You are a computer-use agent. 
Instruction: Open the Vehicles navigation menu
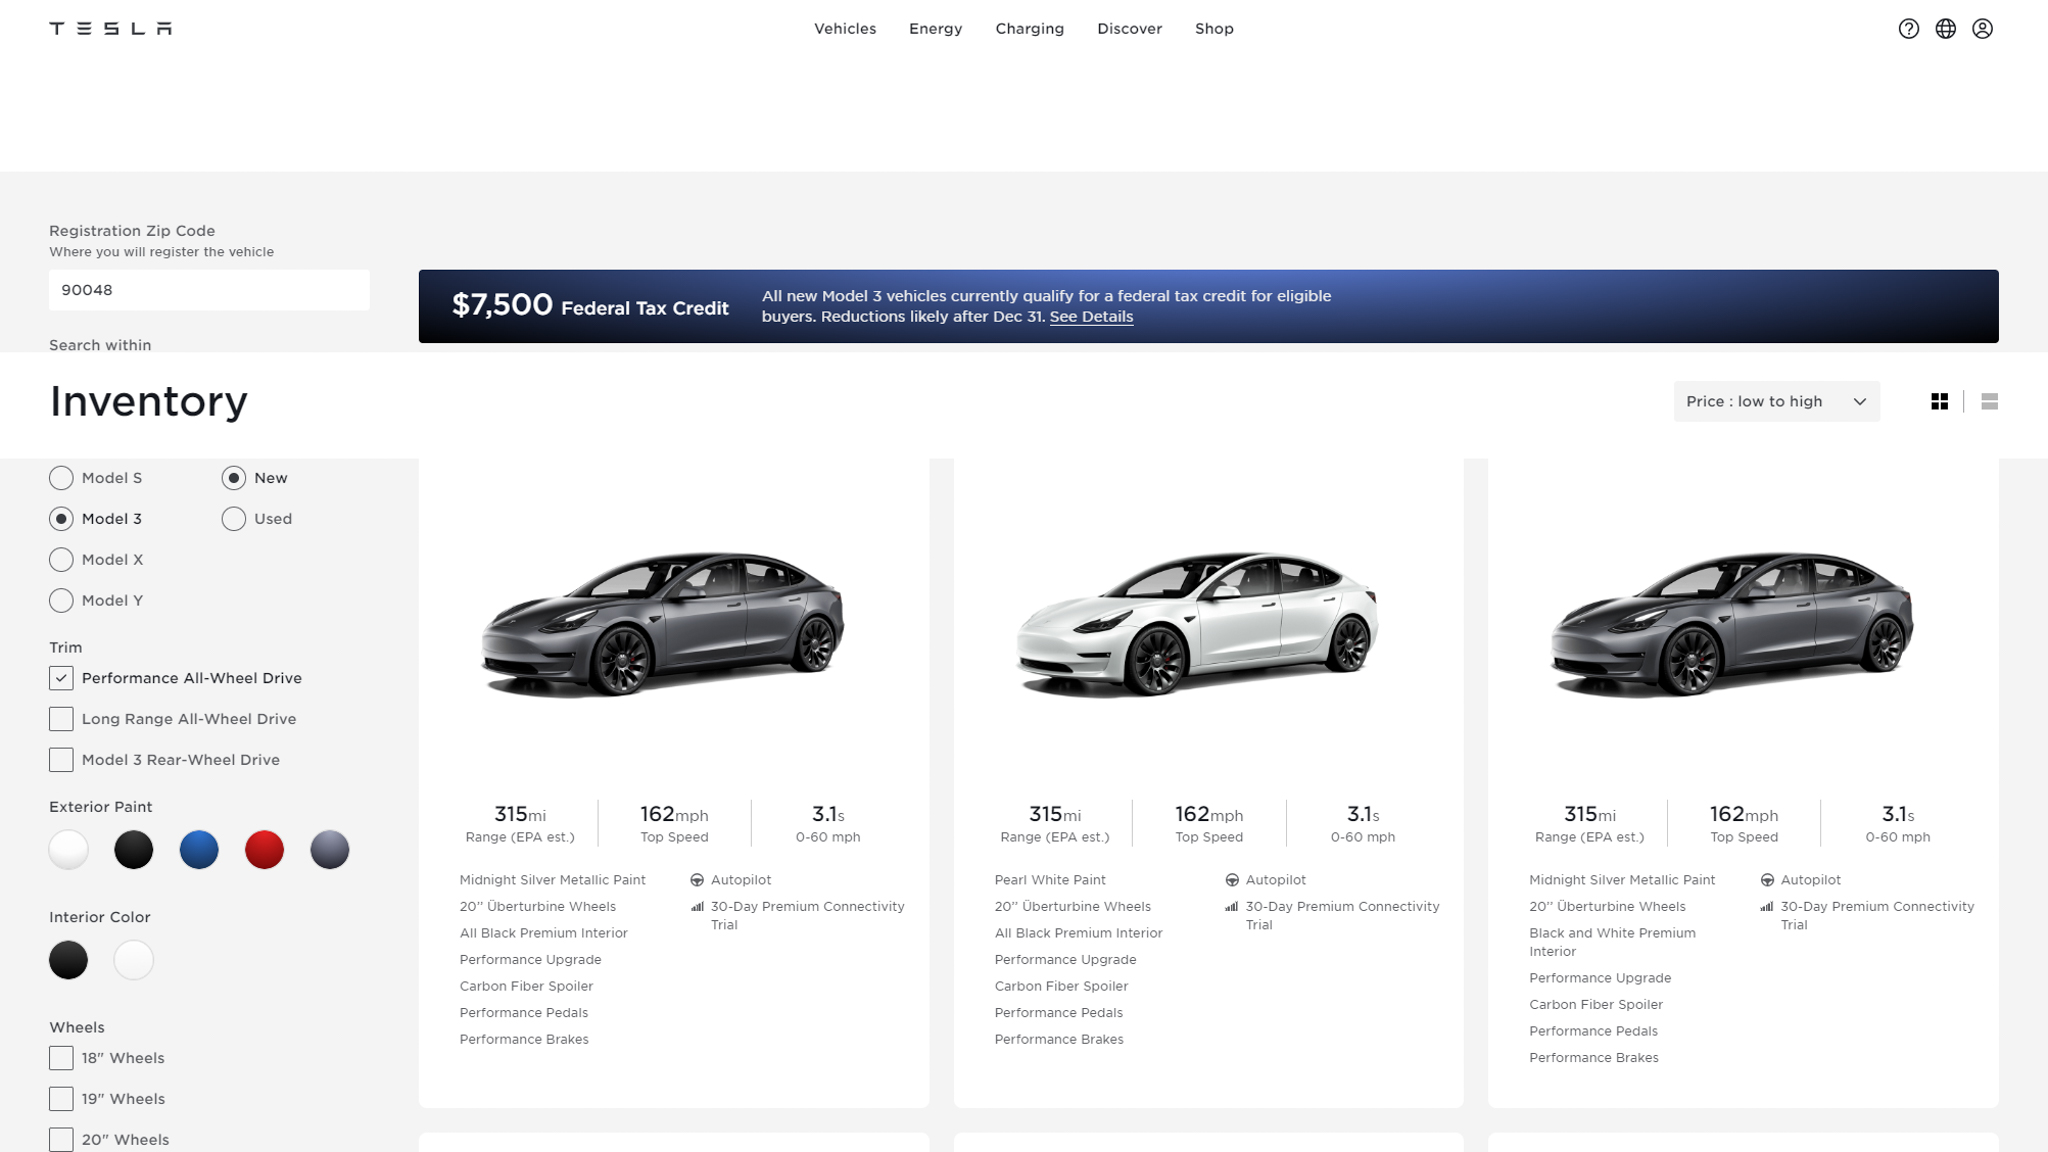(x=844, y=29)
